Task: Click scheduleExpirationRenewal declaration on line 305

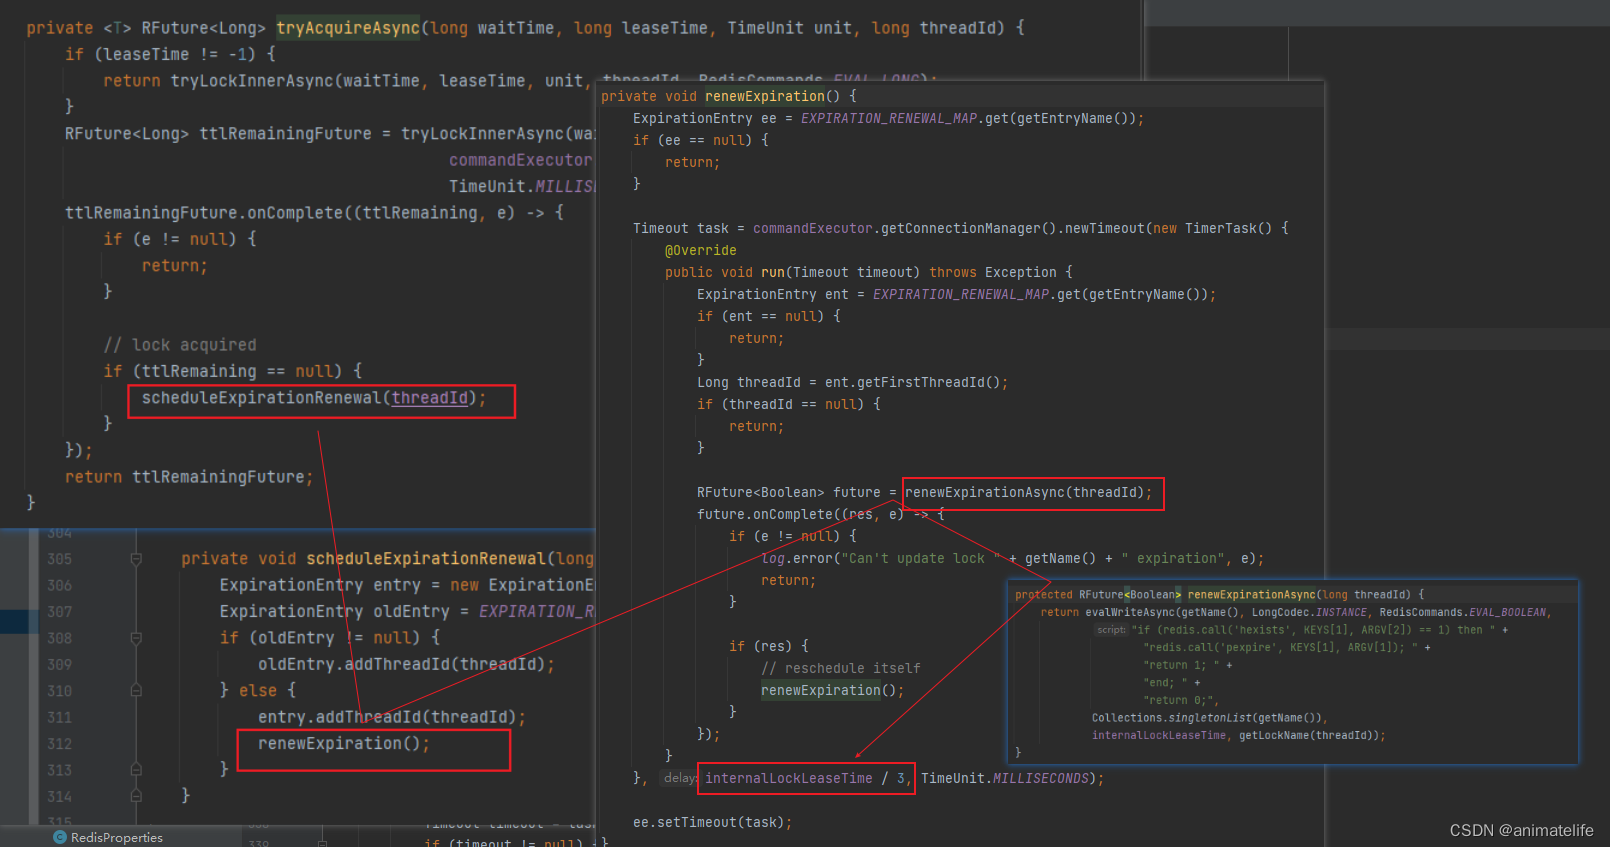Action: [426, 558]
